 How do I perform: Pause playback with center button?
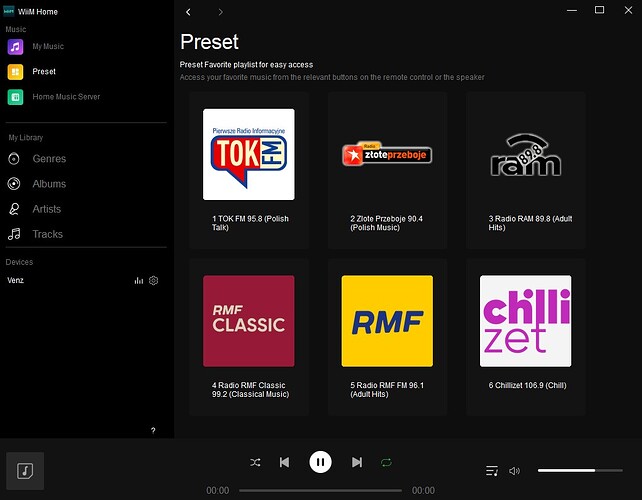point(321,462)
